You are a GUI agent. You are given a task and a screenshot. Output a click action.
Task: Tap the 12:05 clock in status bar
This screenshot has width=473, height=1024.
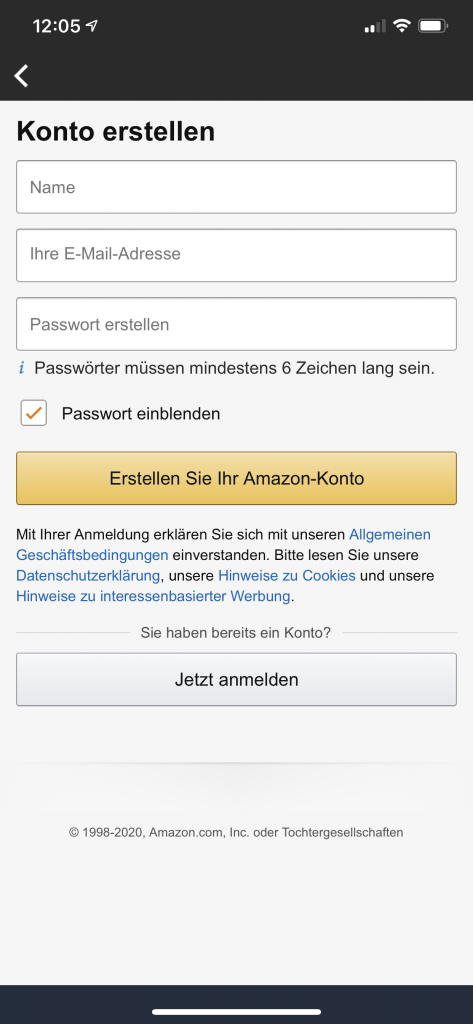[x=56, y=26]
